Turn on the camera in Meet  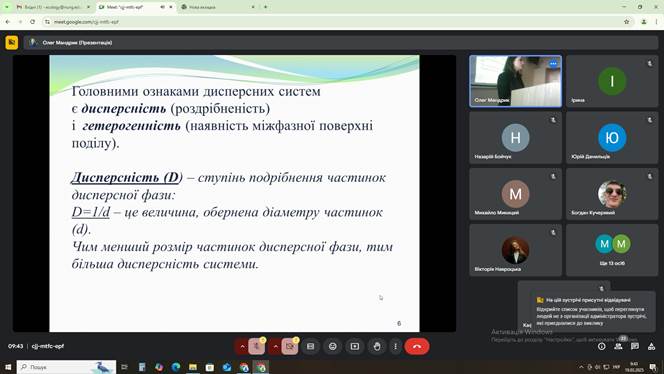click(289, 346)
